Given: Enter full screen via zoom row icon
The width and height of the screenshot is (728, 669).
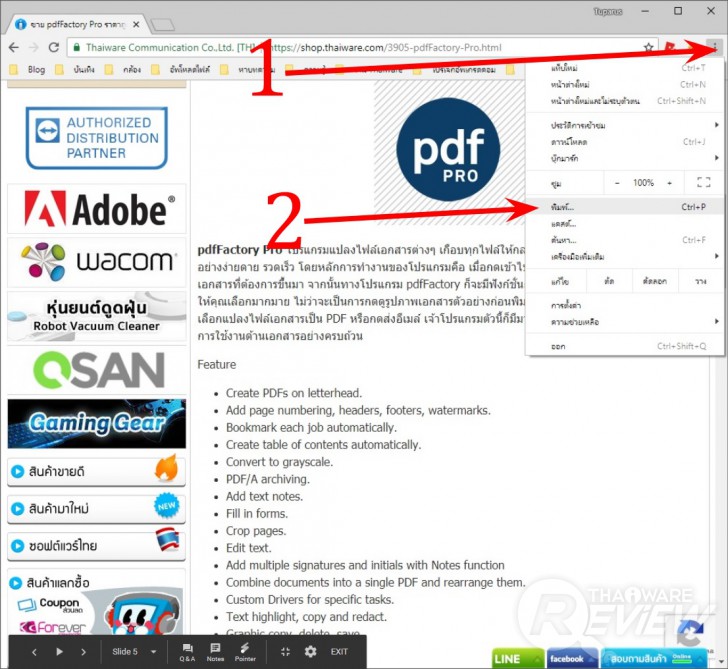Looking at the screenshot, I should pyautogui.click(x=703, y=182).
